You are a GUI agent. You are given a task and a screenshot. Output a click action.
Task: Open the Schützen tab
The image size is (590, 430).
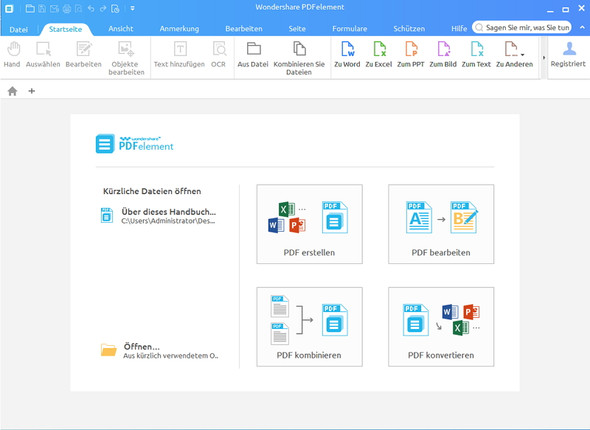[409, 29]
